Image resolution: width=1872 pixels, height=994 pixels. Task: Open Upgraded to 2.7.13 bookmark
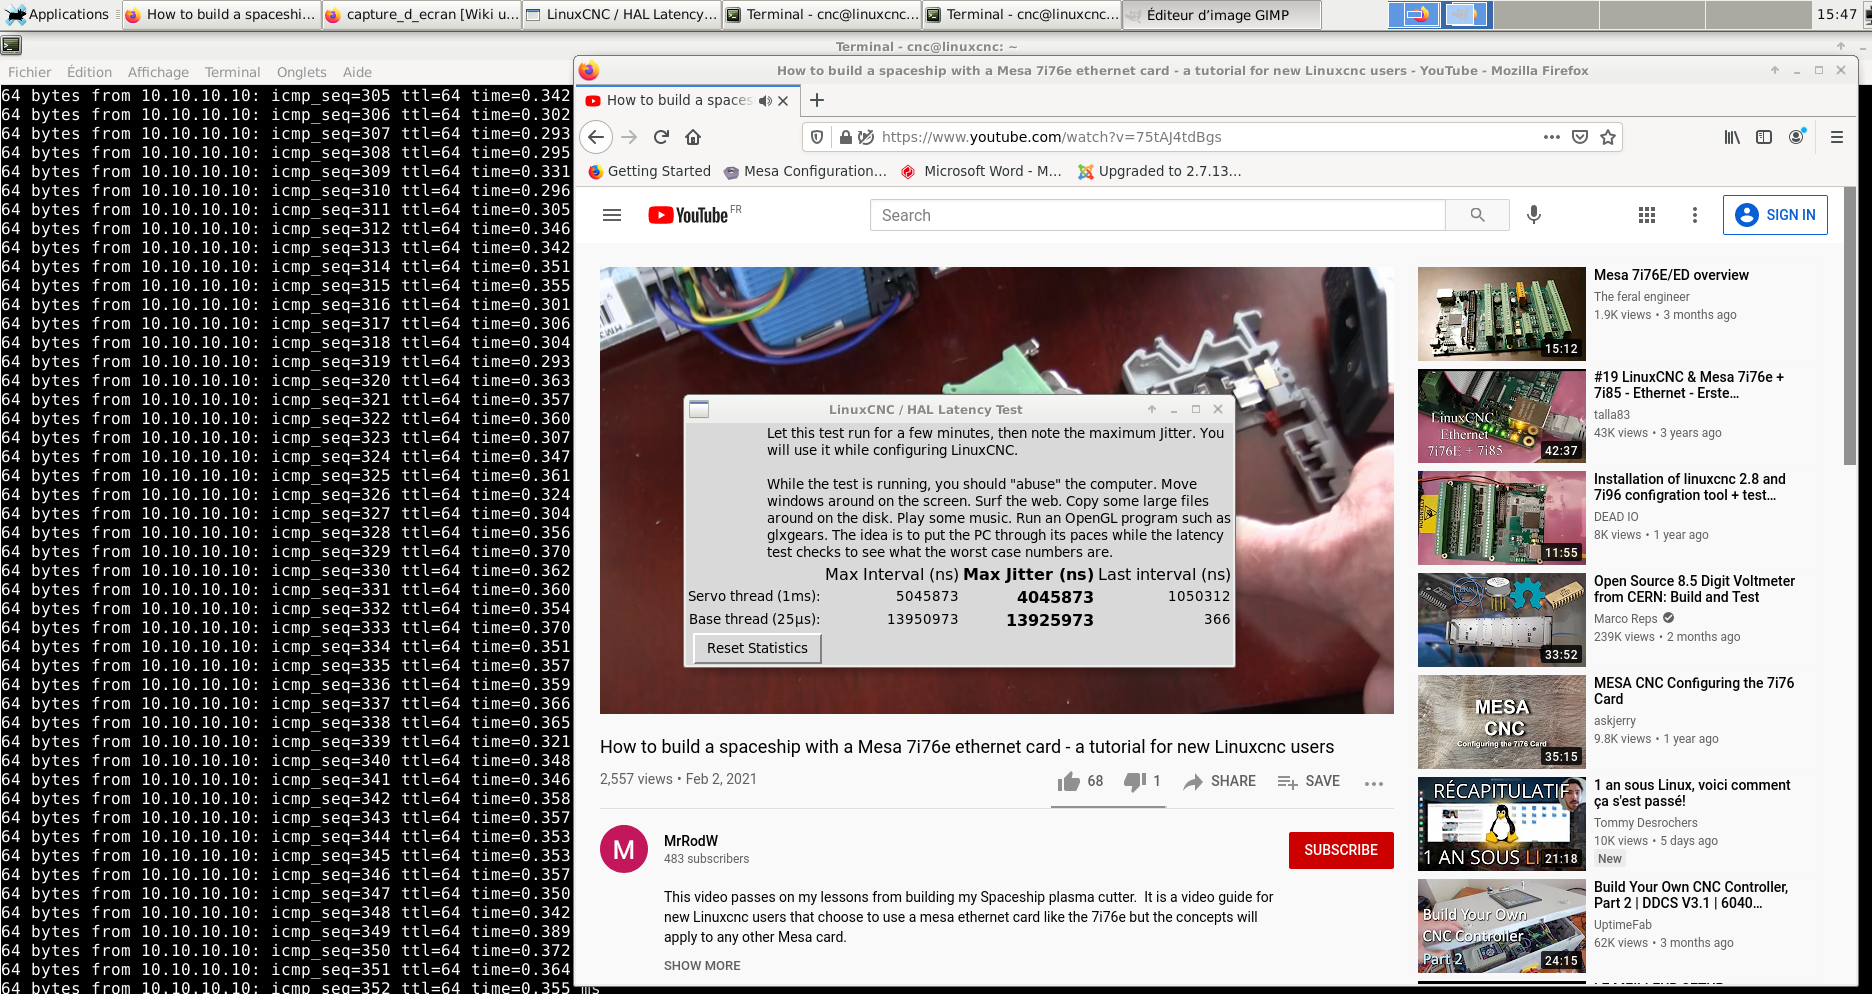pos(1159,171)
